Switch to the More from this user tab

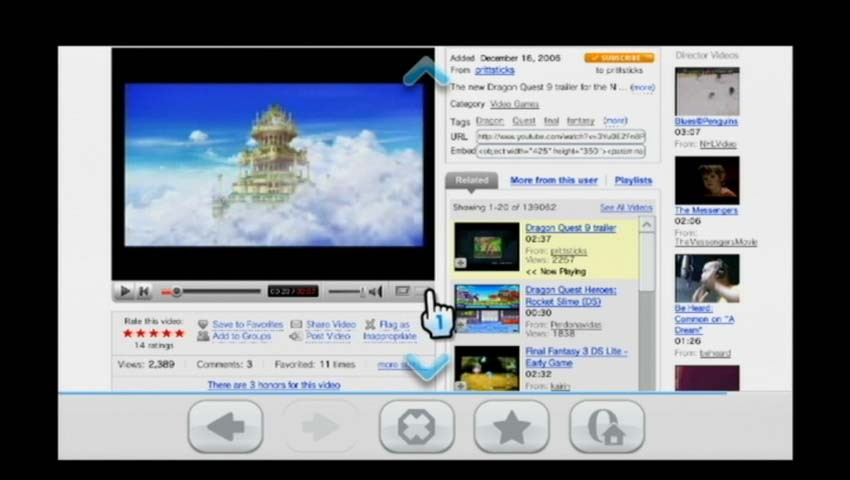point(553,180)
